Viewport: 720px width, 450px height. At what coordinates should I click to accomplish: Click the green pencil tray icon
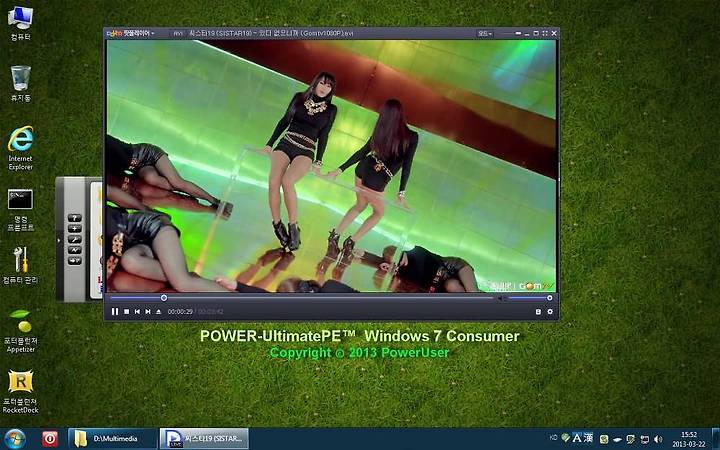(565, 439)
